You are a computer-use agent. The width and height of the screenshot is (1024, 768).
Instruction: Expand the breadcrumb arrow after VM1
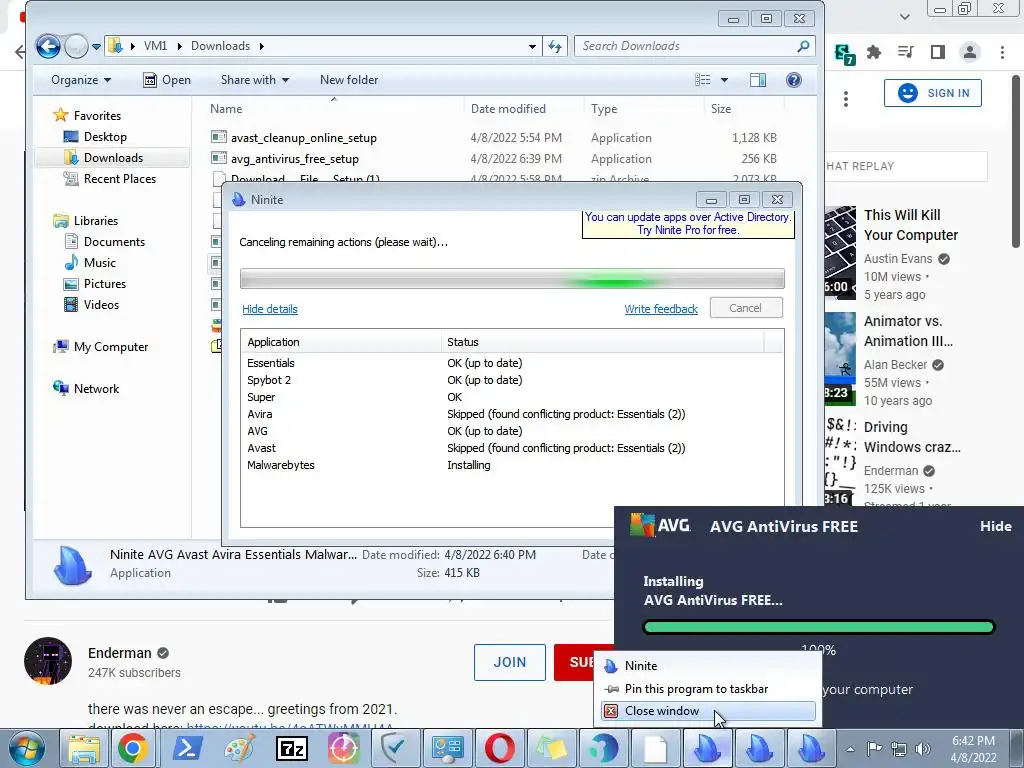pos(179,46)
